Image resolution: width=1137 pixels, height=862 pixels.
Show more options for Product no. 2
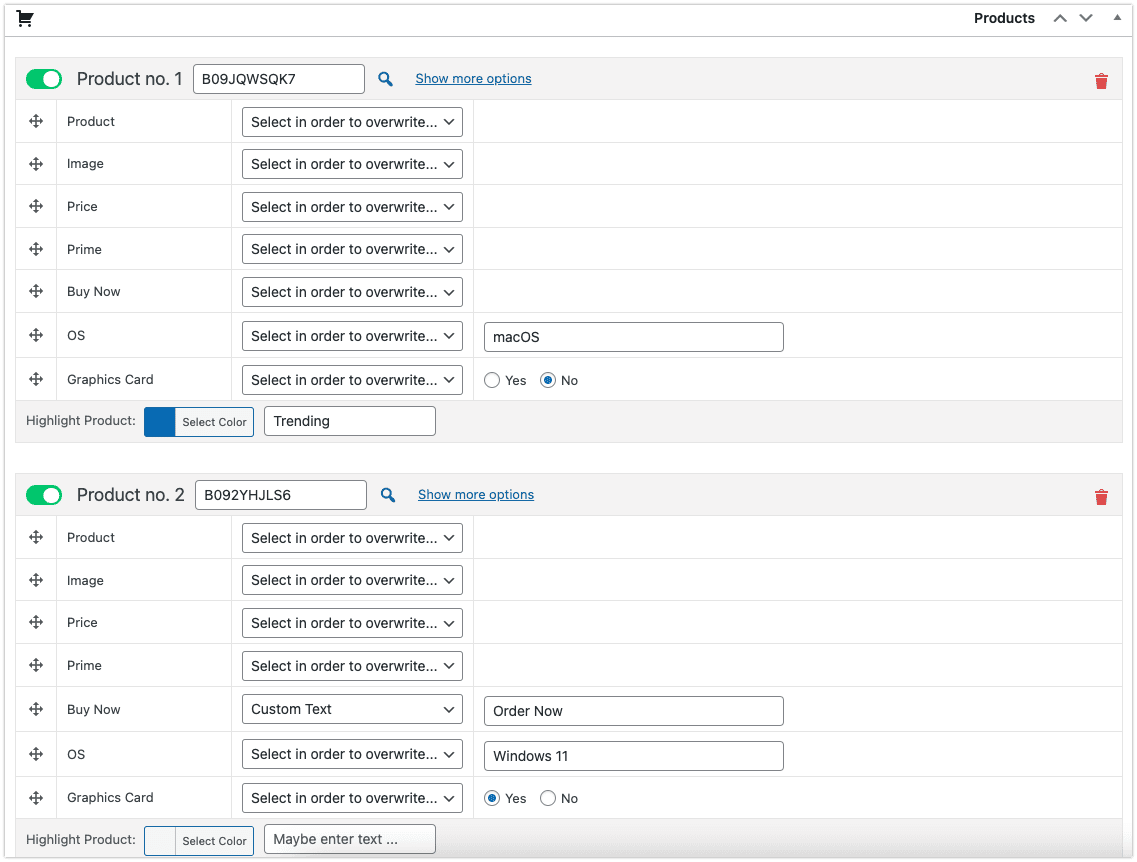(476, 495)
